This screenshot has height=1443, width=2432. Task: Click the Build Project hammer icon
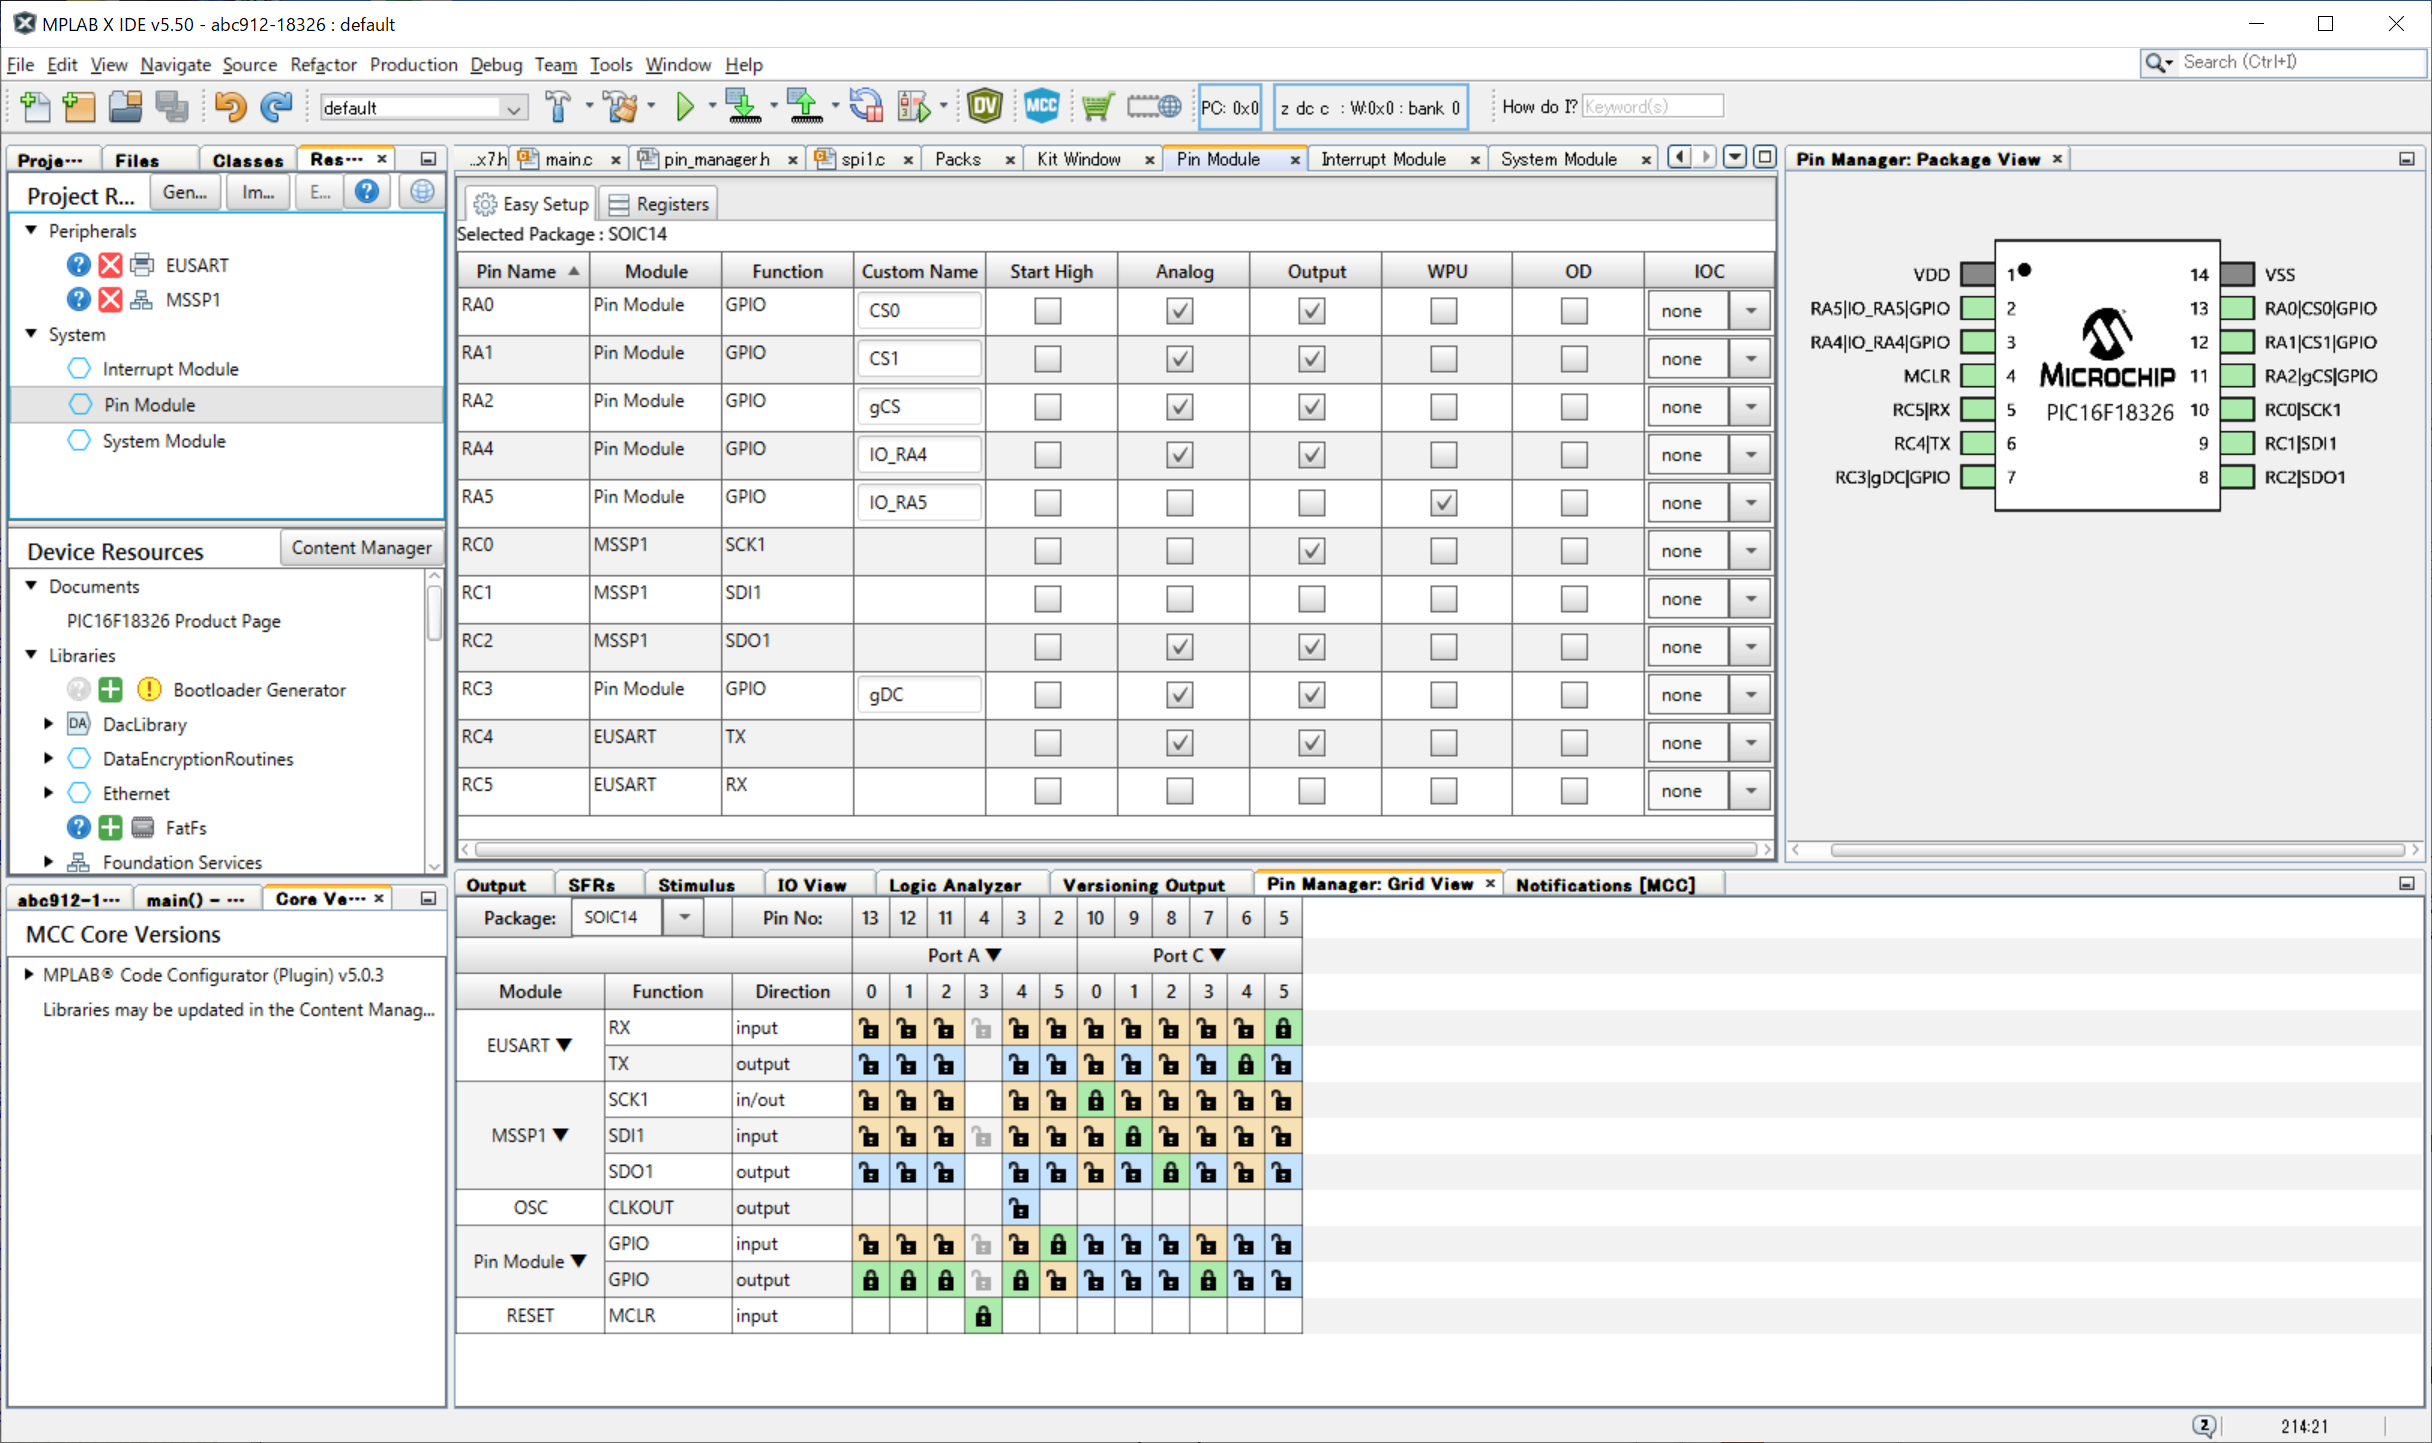(558, 106)
